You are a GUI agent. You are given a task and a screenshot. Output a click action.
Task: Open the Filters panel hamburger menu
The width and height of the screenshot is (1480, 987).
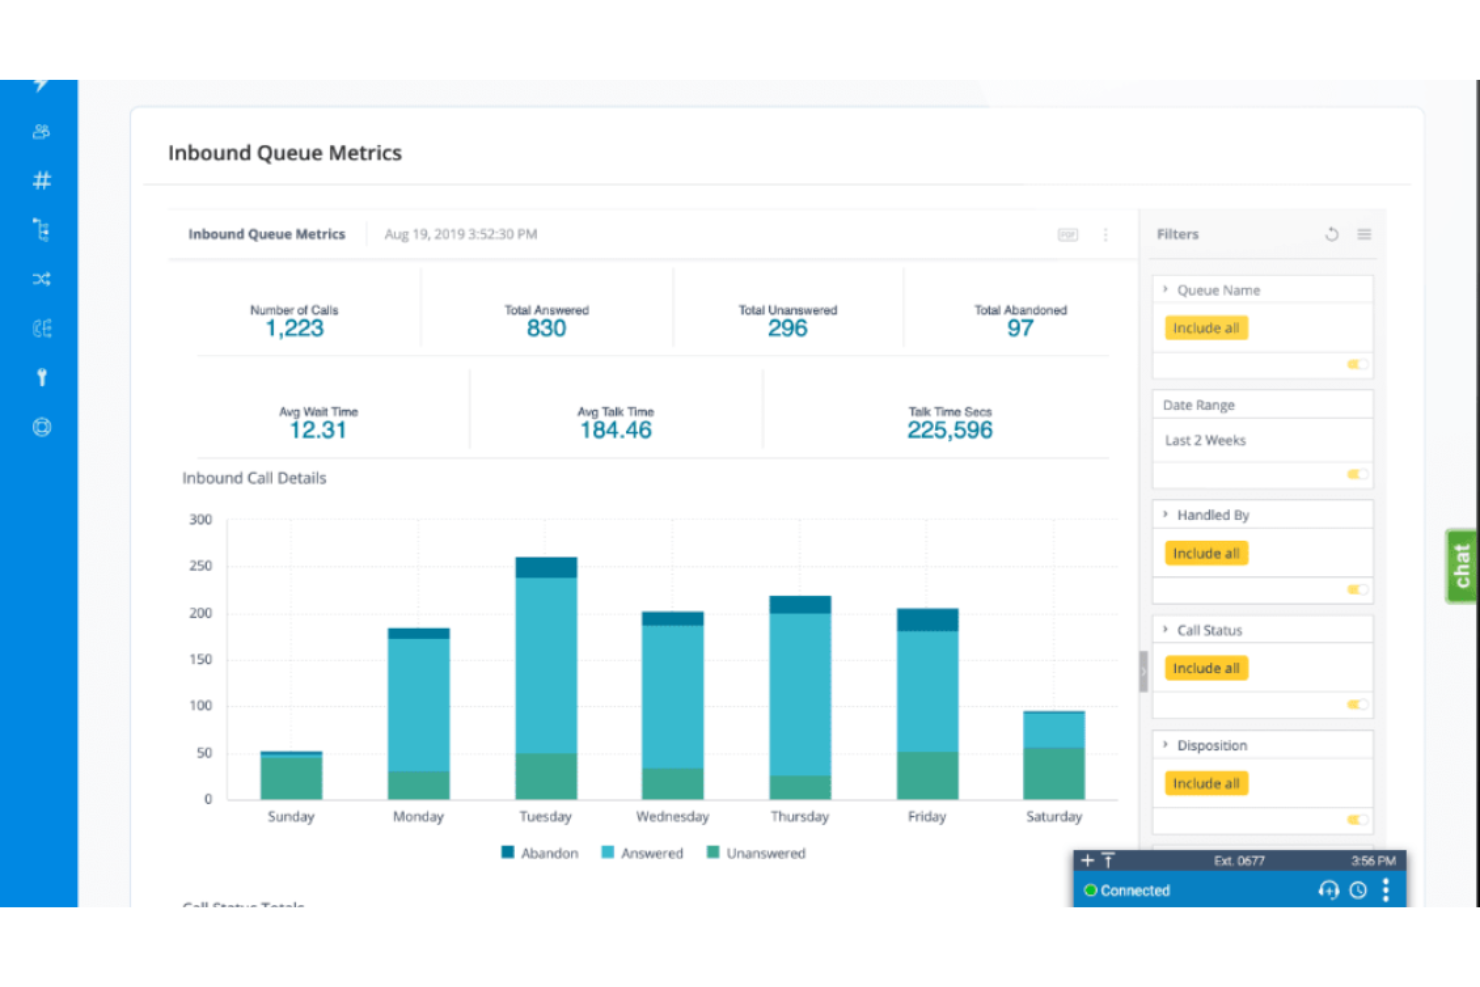coord(1364,233)
